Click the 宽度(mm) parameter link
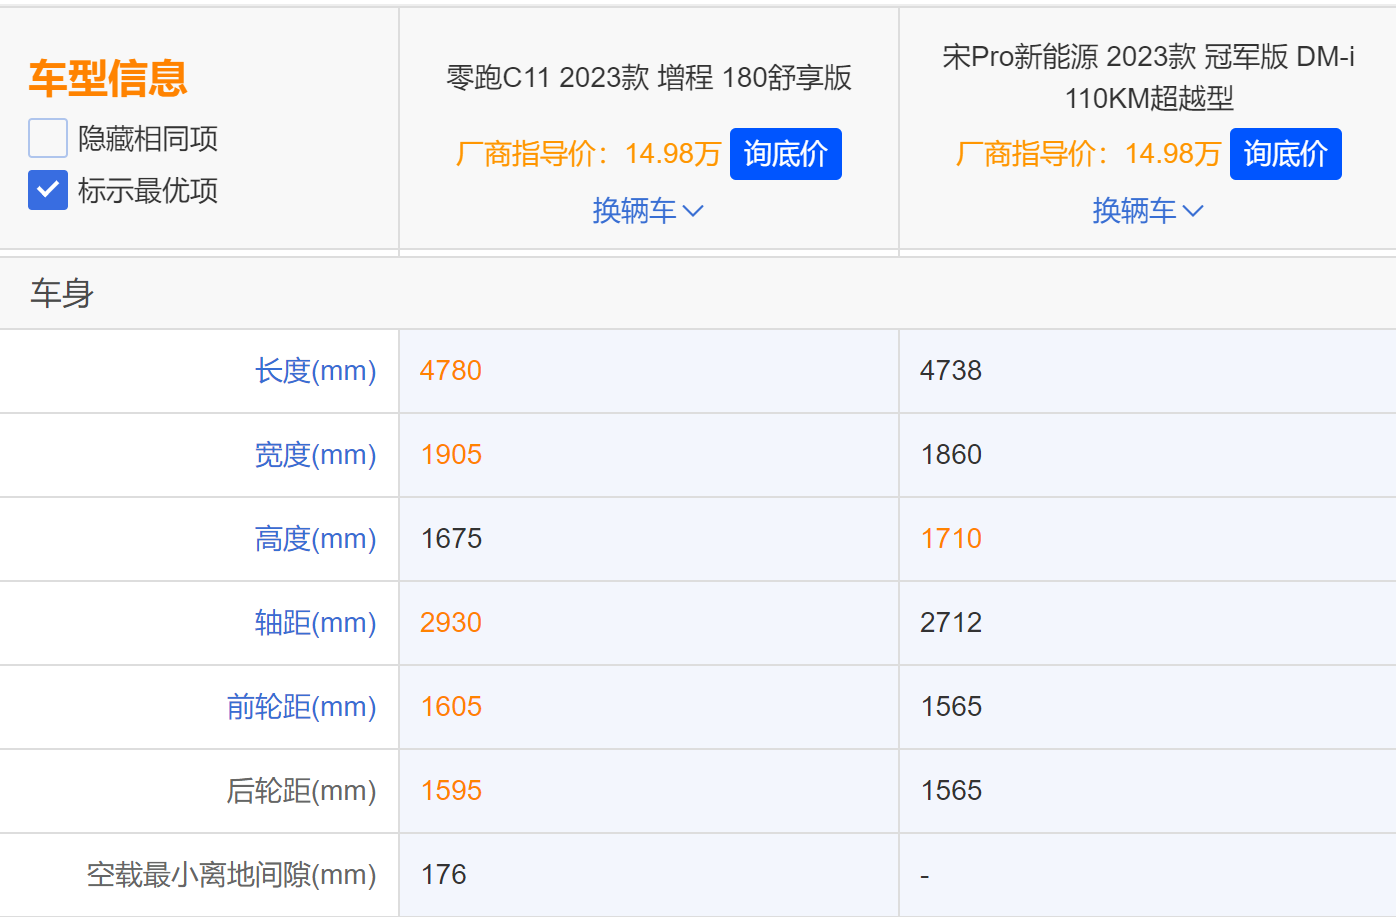The width and height of the screenshot is (1396, 917). pyautogui.click(x=315, y=455)
